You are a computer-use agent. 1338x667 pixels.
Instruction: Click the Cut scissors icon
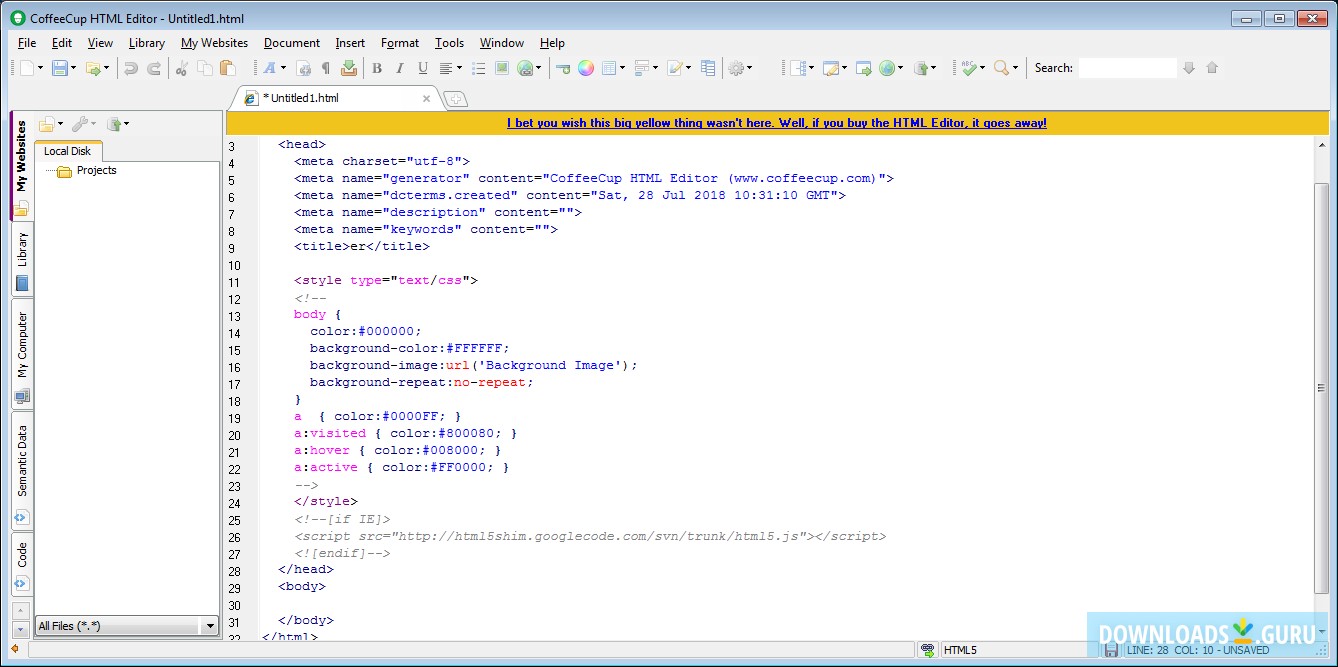[182, 68]
